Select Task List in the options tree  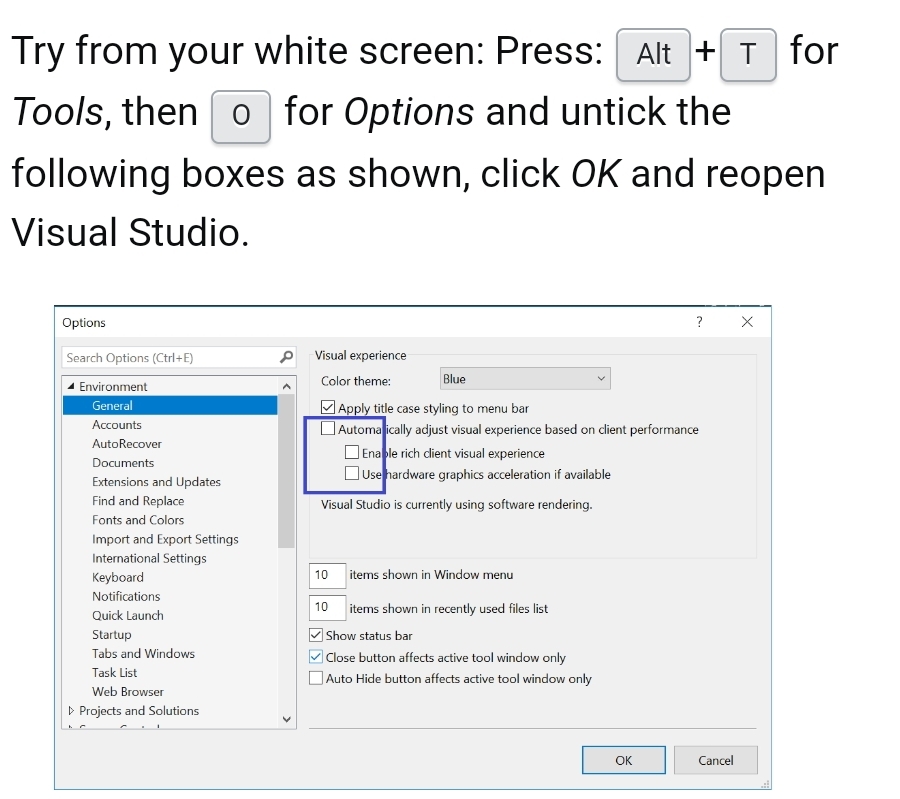pos(114,672)
